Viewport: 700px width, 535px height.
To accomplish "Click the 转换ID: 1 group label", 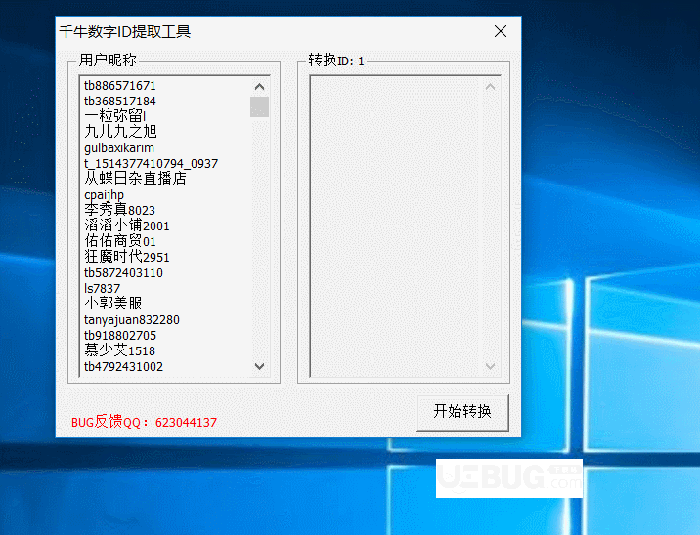I will [336, 60].
